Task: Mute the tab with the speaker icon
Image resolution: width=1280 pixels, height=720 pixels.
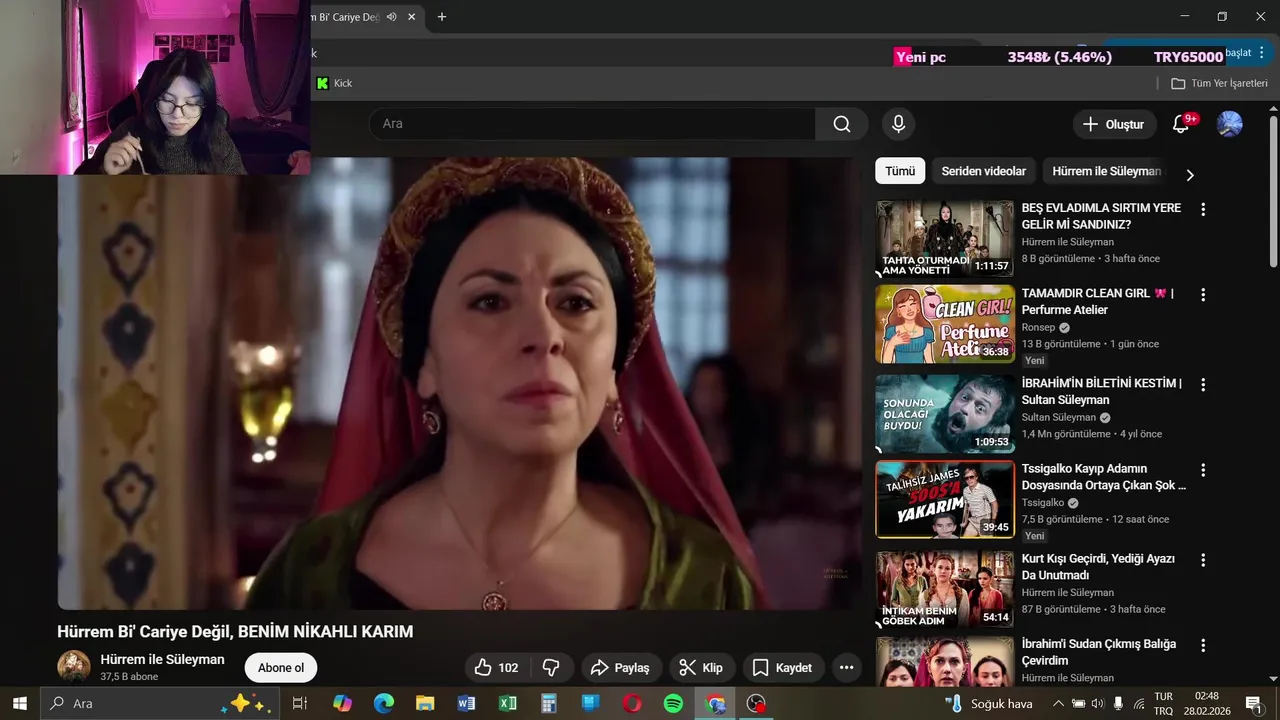Action: click(x=391, y=17)
